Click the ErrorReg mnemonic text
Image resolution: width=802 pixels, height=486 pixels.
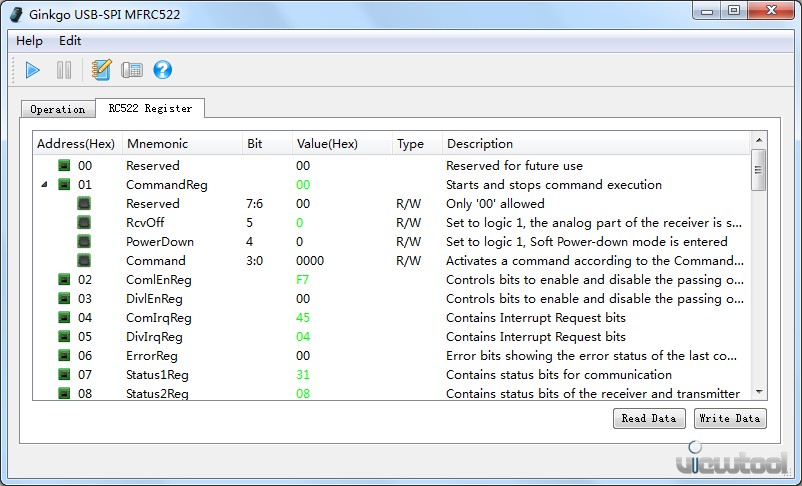tap(152, 356)
